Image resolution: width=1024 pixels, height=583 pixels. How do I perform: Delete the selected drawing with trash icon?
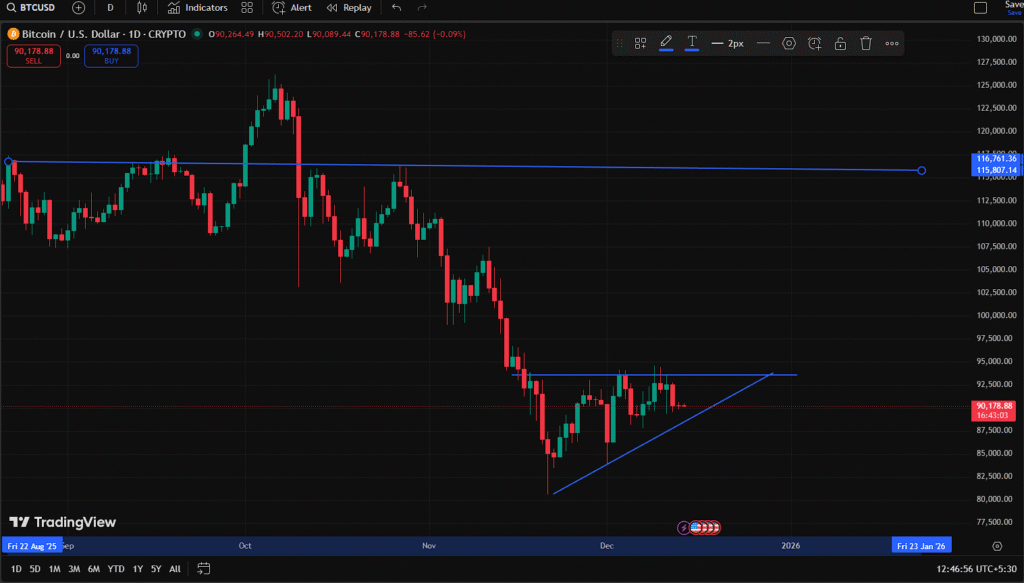pos(866,43)
